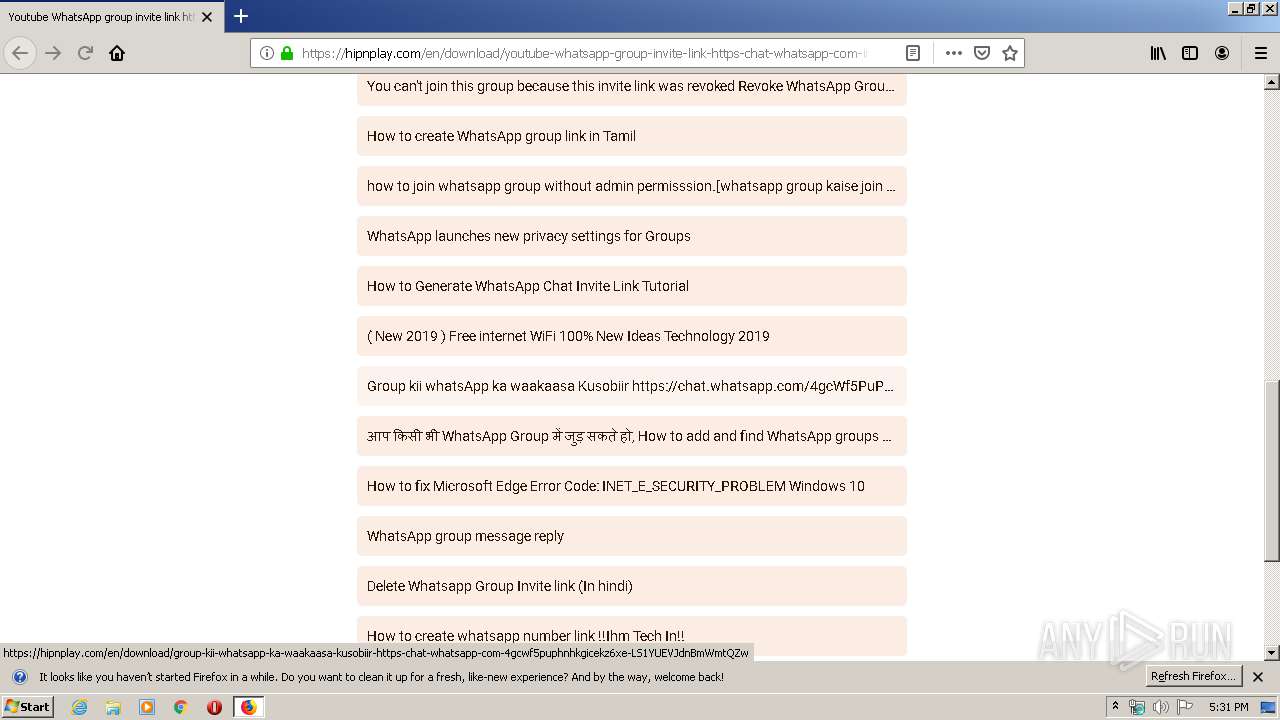
Task: Close the Youtube WhatsApp group invite tab
Action: click(x=207, y=17)
